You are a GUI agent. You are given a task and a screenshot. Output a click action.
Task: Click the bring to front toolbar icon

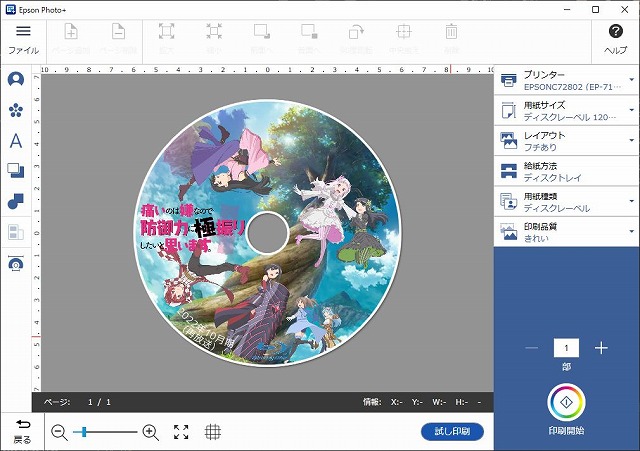[x=262, y=31]
